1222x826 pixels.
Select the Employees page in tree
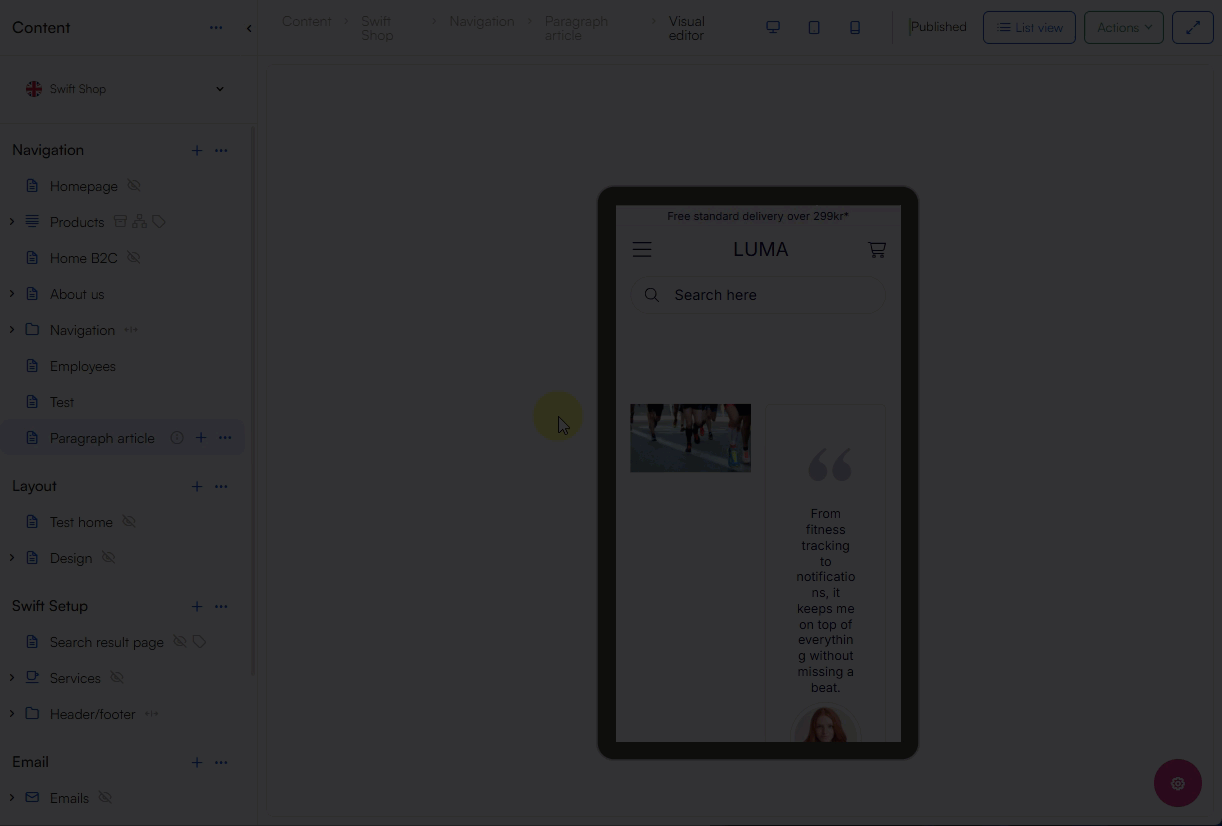83,366
